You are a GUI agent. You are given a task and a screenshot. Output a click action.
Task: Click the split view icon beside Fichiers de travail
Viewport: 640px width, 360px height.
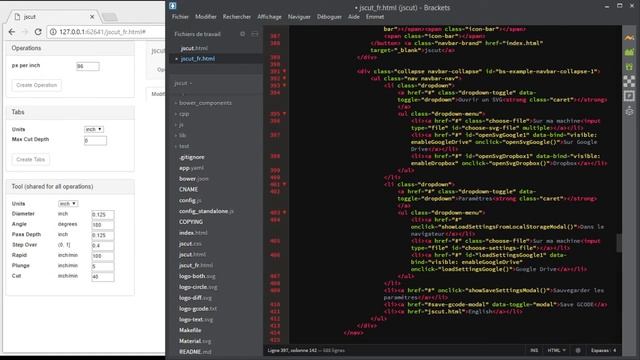point(255,34)
